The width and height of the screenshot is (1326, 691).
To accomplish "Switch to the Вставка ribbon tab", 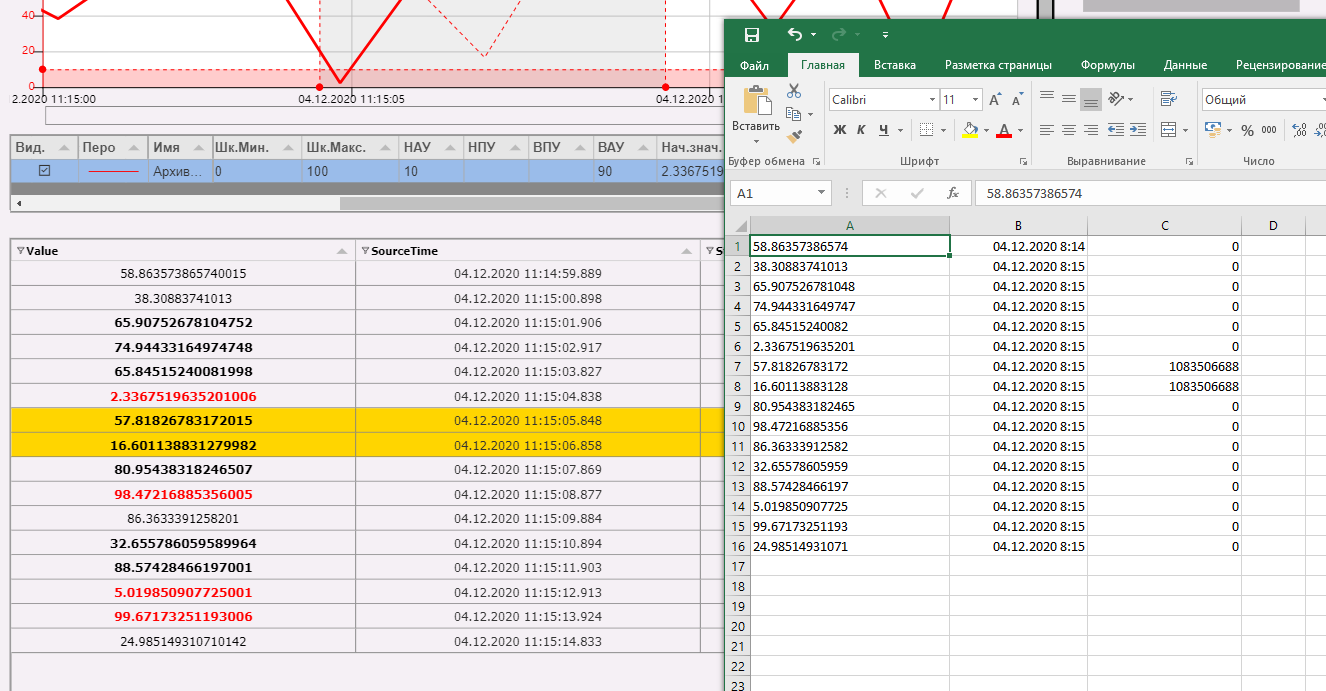I will (x=894, y=65).
